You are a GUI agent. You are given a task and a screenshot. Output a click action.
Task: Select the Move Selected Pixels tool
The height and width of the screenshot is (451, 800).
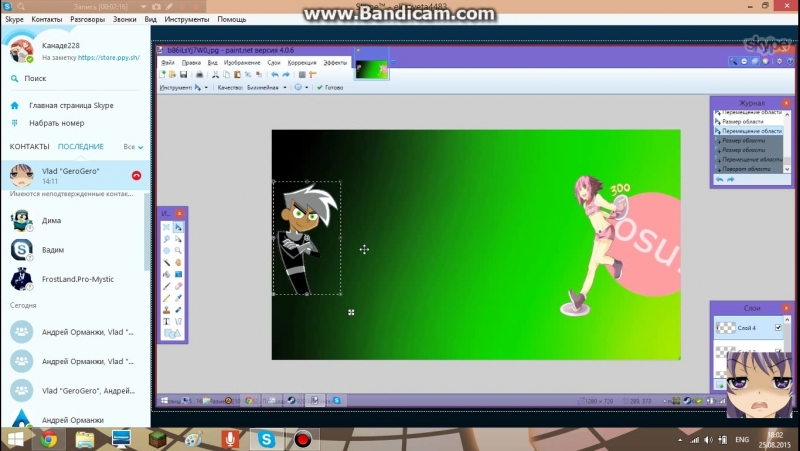tap(178, 227)
